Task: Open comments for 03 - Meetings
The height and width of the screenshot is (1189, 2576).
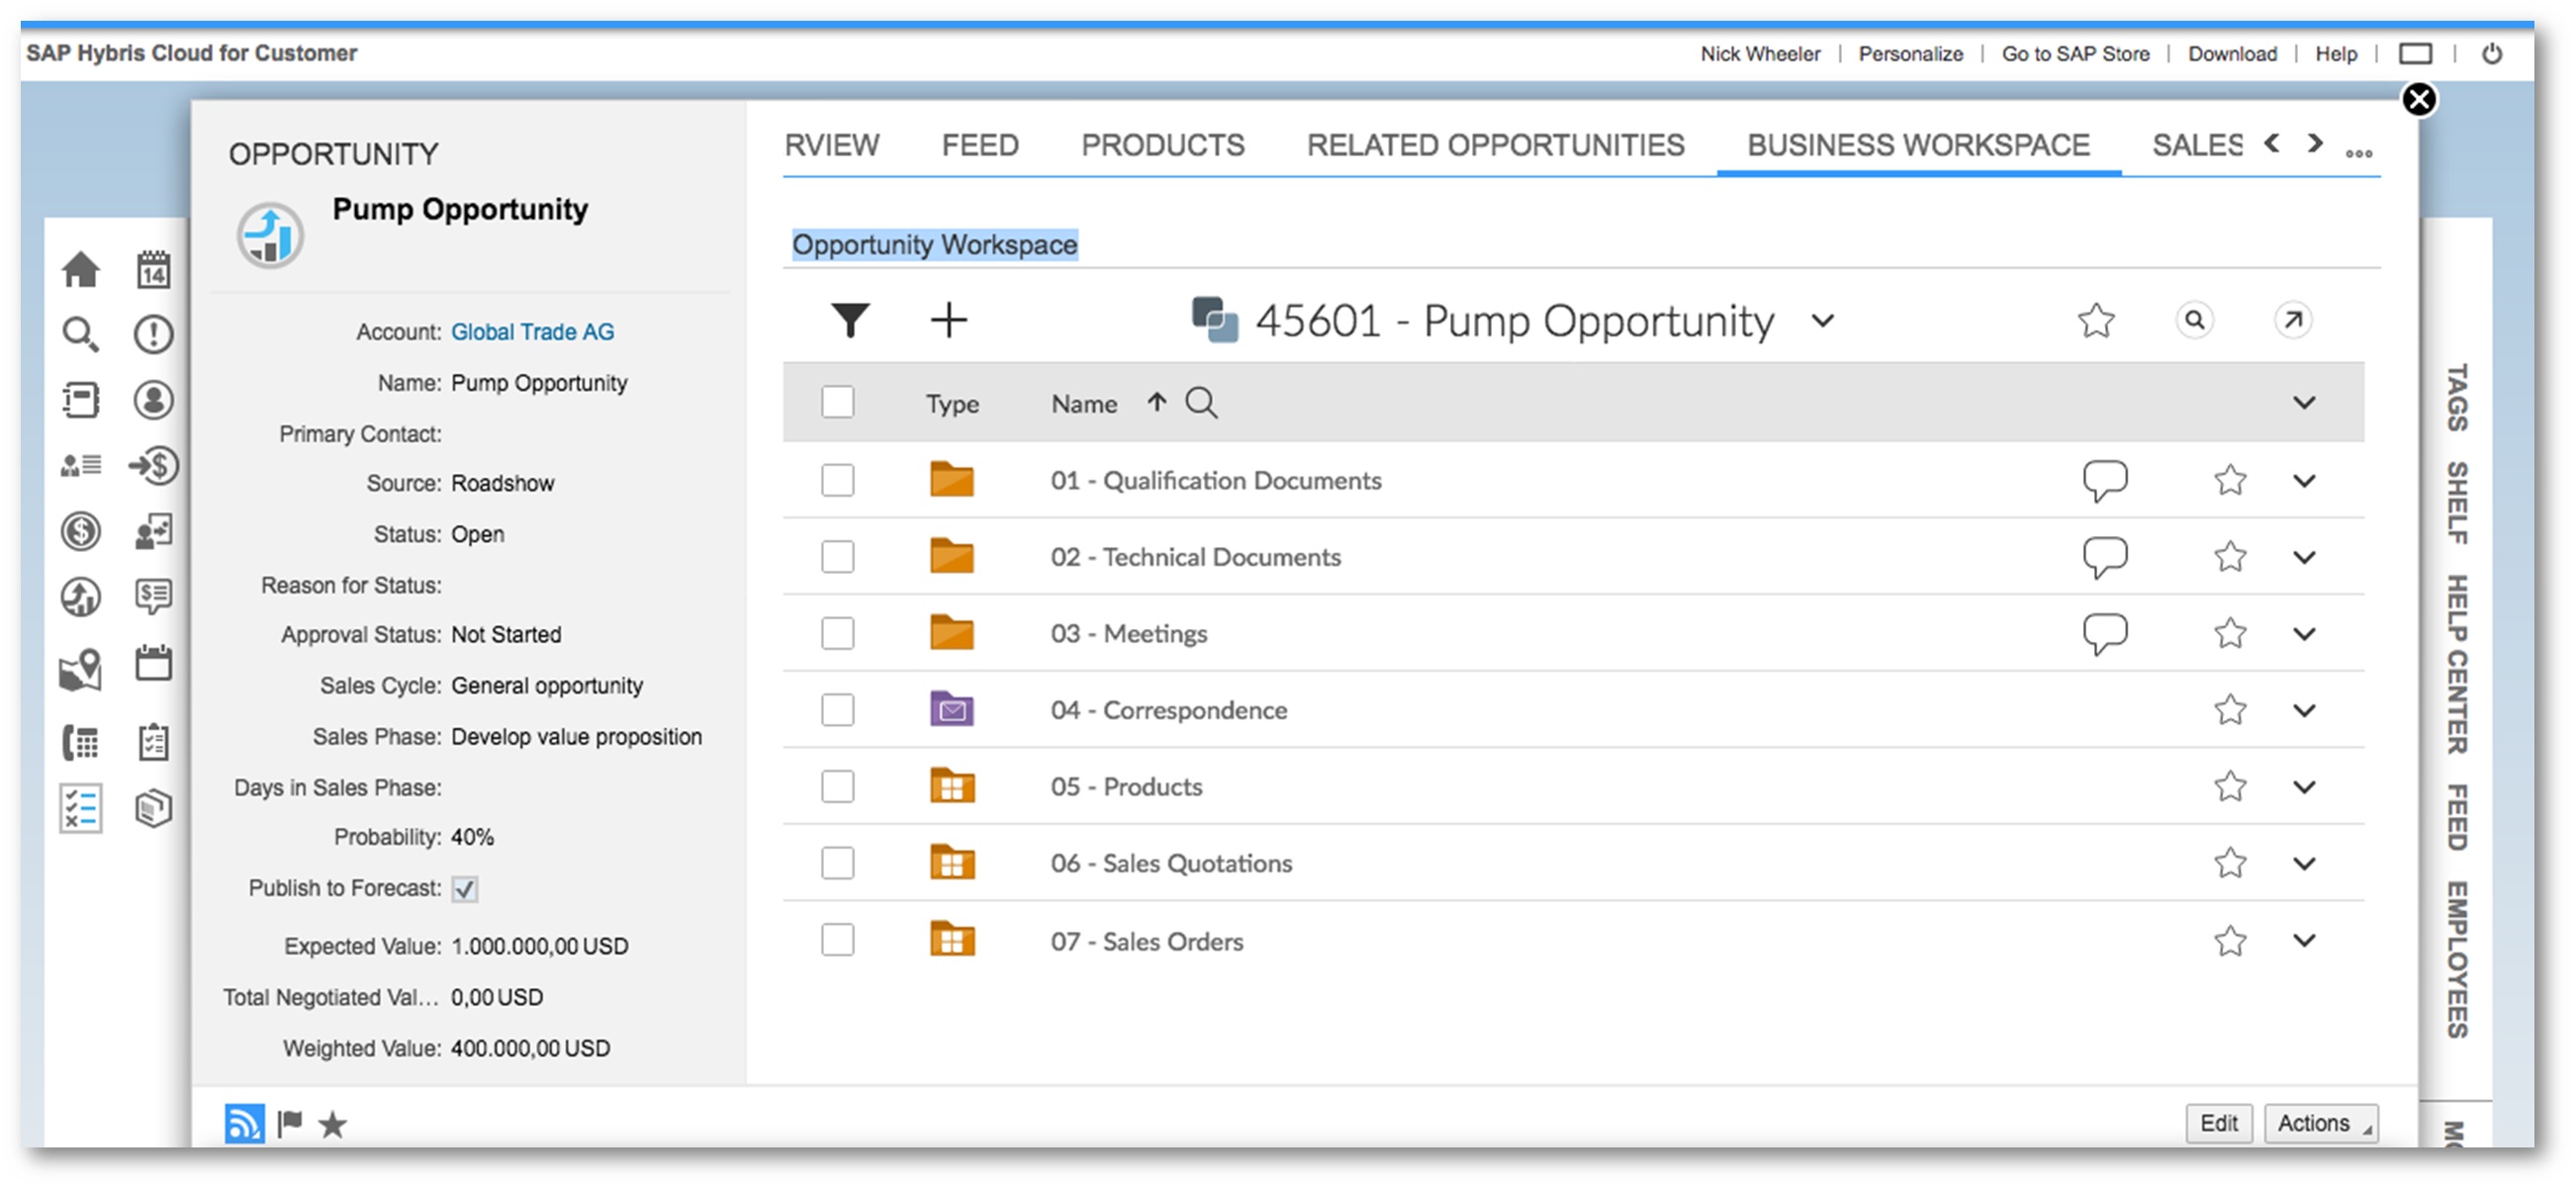Action: [x=2105, y=635]
